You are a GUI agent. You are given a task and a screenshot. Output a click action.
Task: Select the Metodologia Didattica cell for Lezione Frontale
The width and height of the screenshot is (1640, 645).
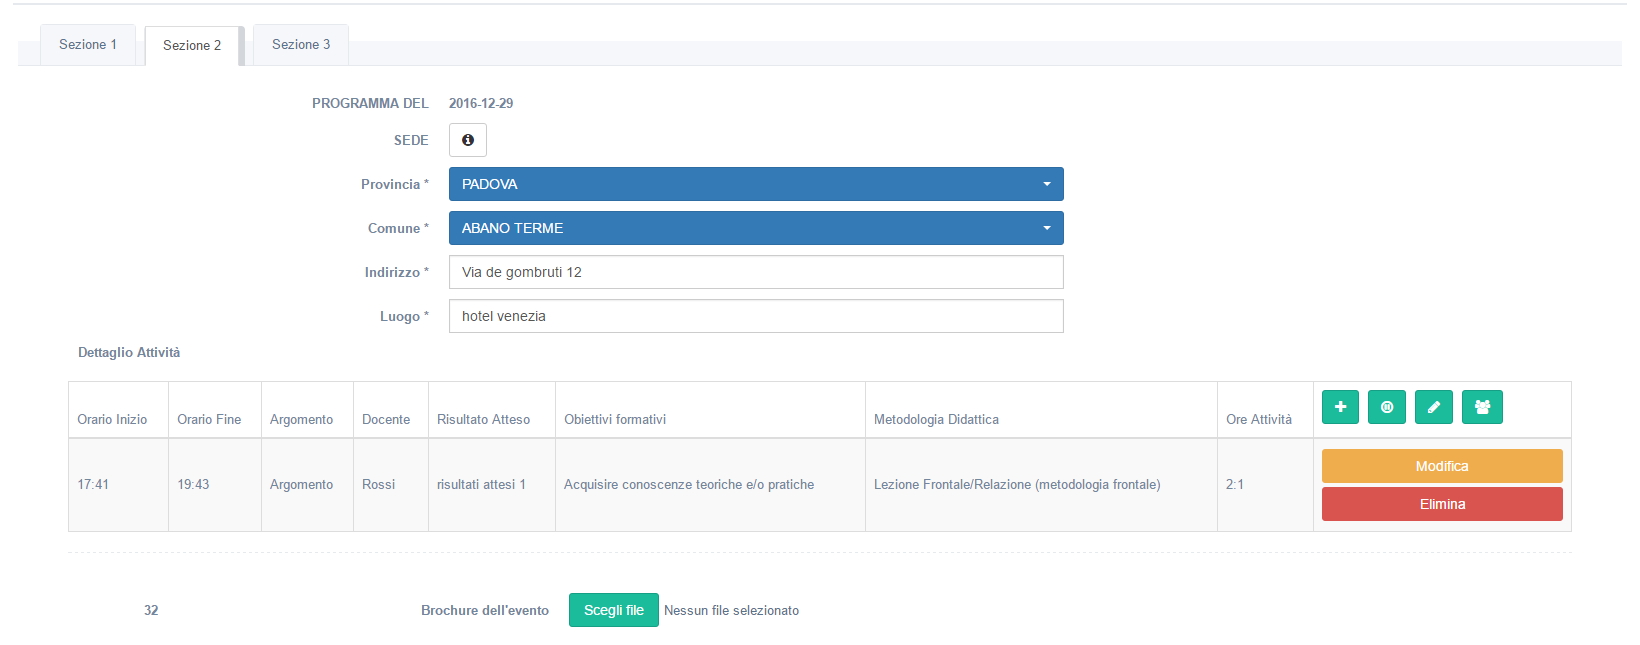(1017, 485)
